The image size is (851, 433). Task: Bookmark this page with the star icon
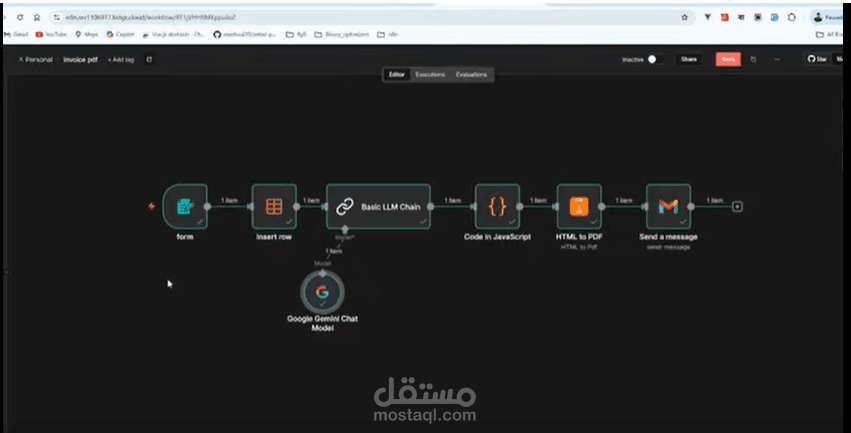[684, 17]
